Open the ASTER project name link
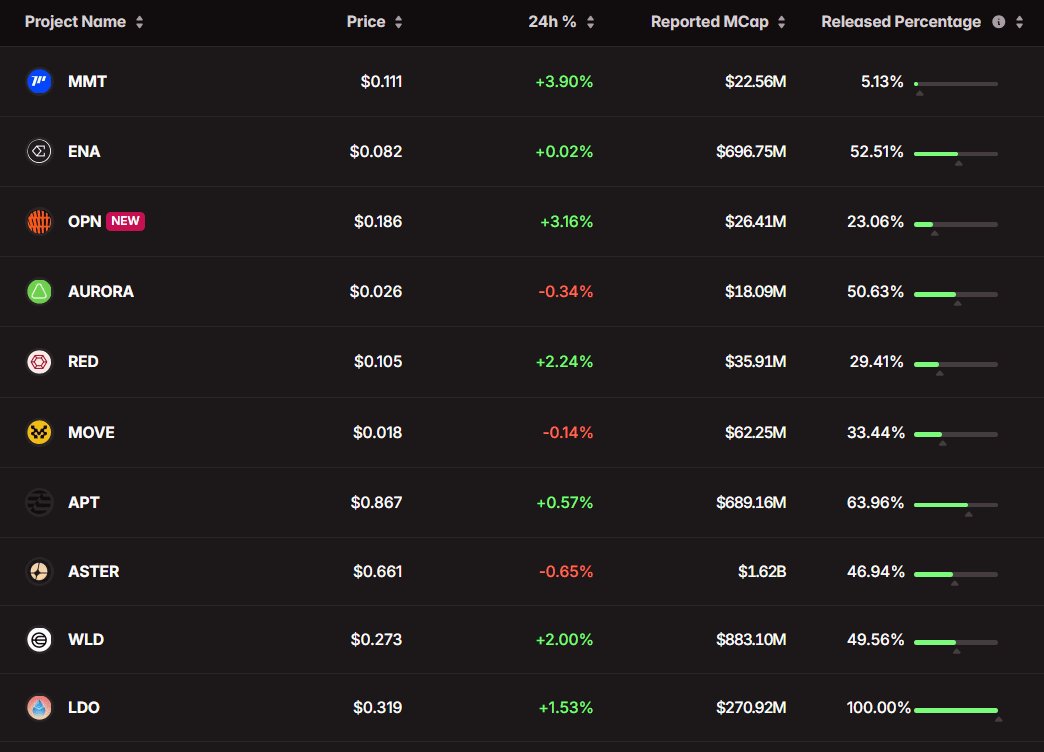The image size is (1044, 752). [93, 572]
